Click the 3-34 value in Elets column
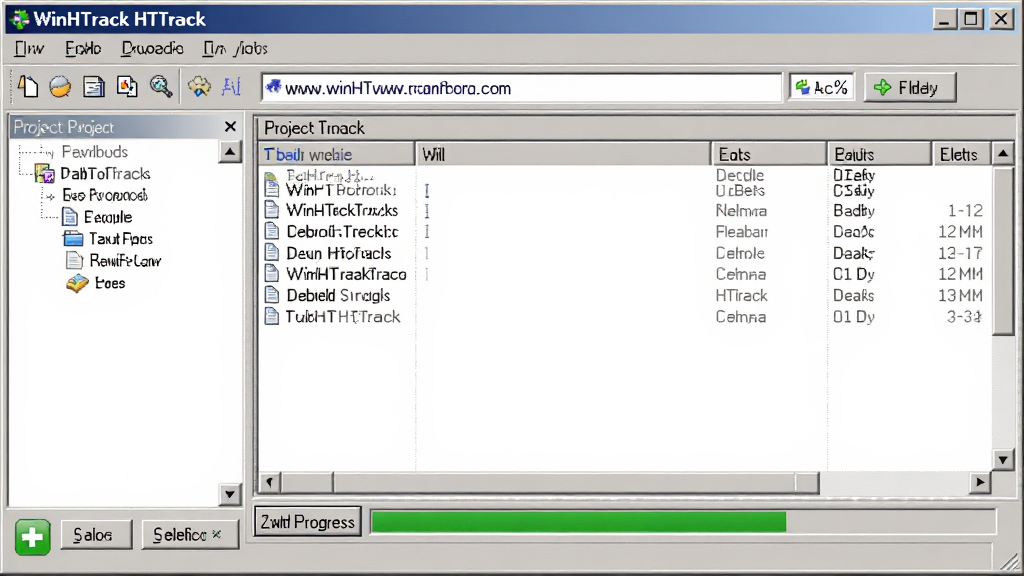The width and height of the screenshot is (1024, 576). (x=964, y=317)
